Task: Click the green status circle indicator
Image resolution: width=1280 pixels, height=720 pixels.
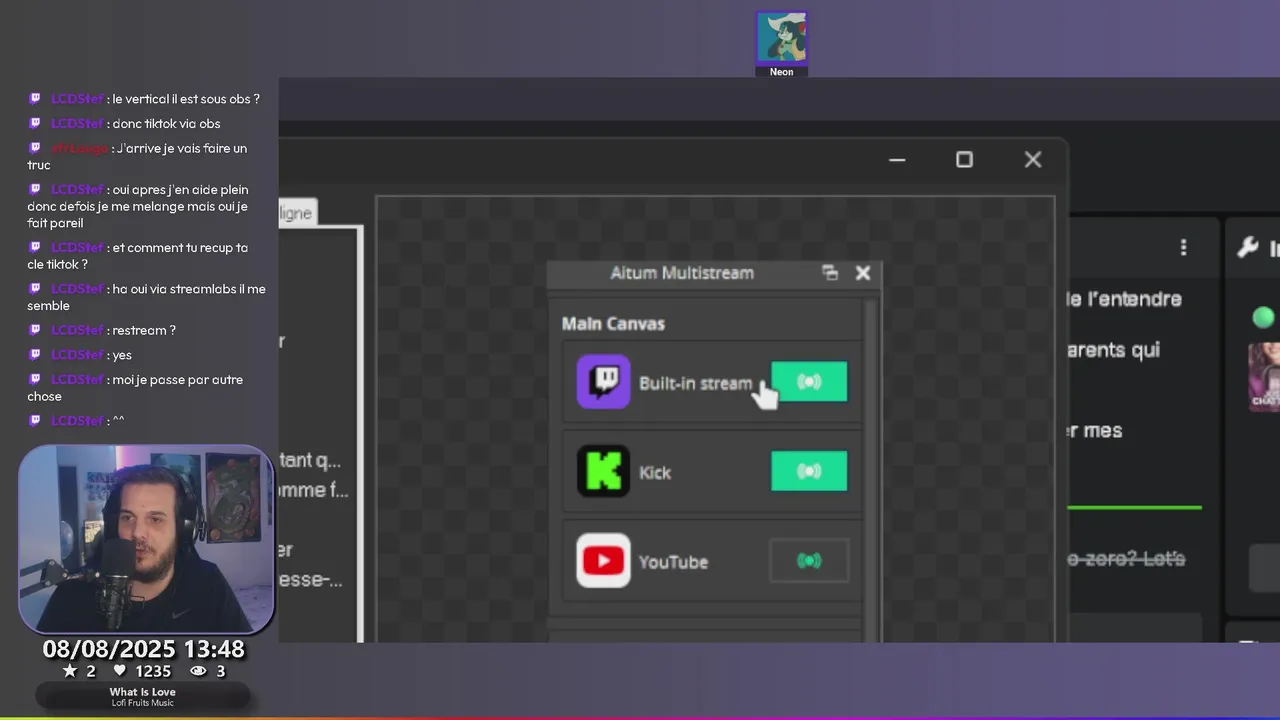Action: point(1263,317)
